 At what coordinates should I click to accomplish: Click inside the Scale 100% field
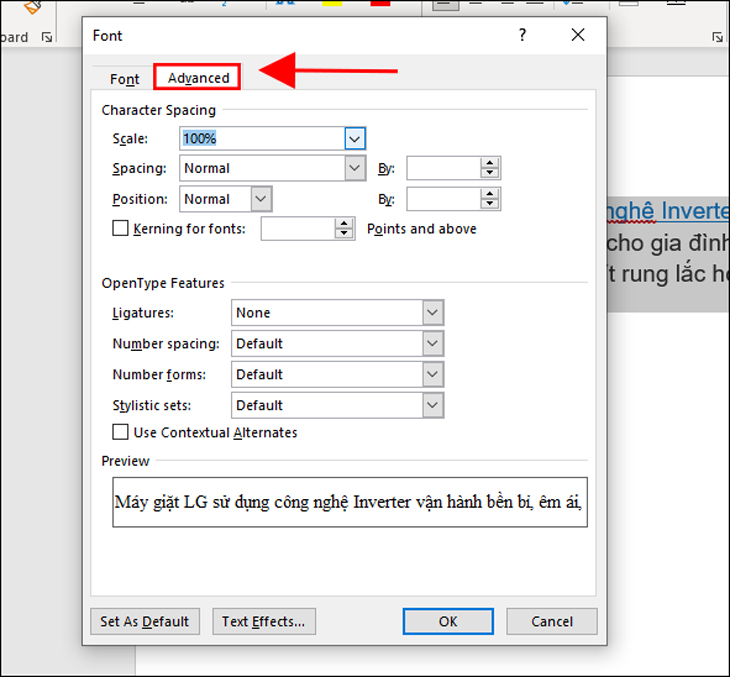[260, 138]
